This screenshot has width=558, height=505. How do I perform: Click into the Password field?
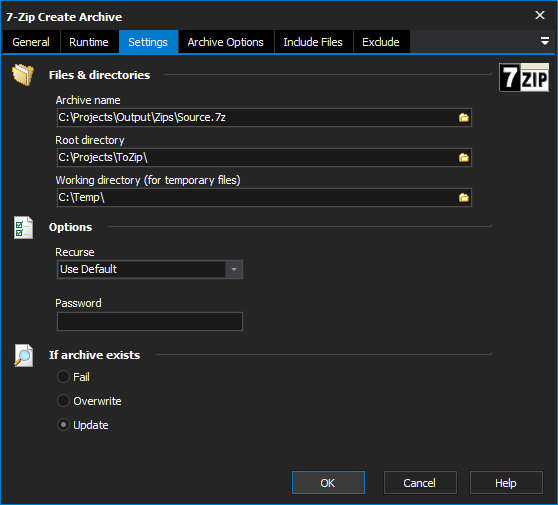pyautogui.click(x=150, y=321)
